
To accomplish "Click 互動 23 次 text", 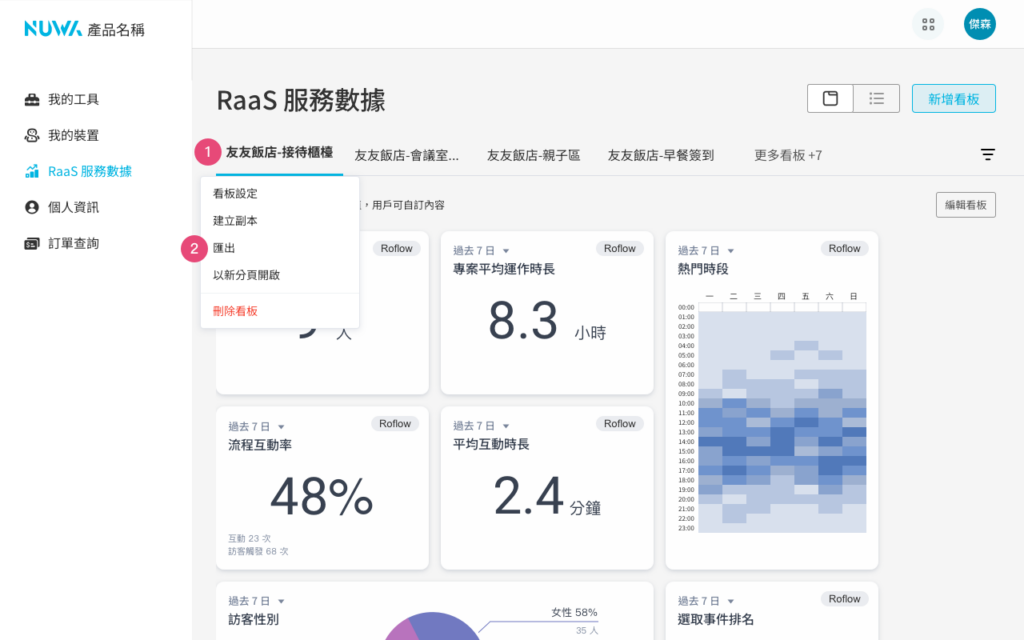I will pyautogui.click(x=249, y=539).
